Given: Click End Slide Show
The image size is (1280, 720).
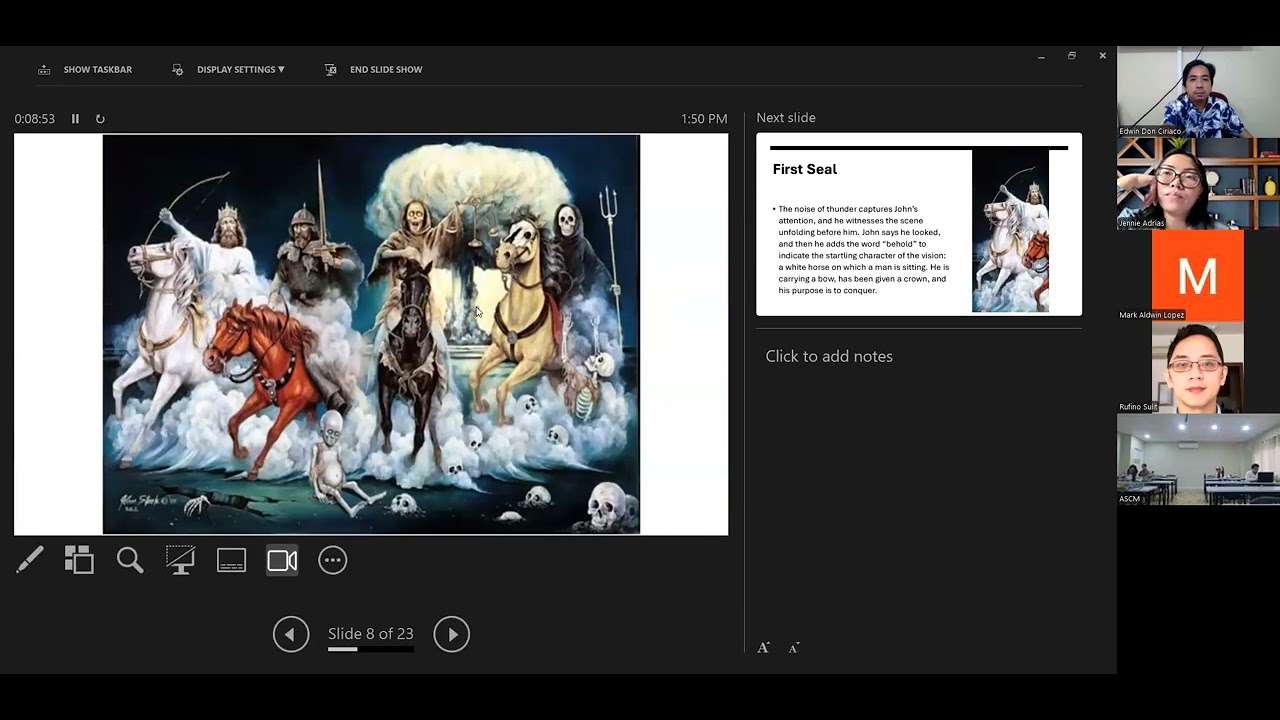Looking at the screenshot, I should click(386, 69).
